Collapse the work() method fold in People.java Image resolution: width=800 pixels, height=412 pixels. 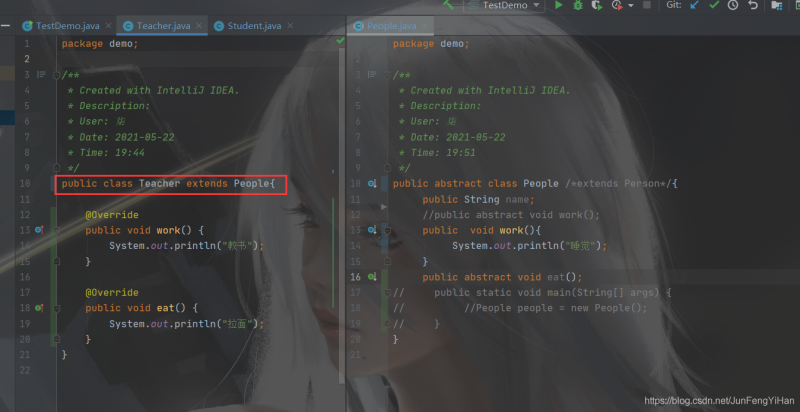pyautogui.click(x=387, y=230)
